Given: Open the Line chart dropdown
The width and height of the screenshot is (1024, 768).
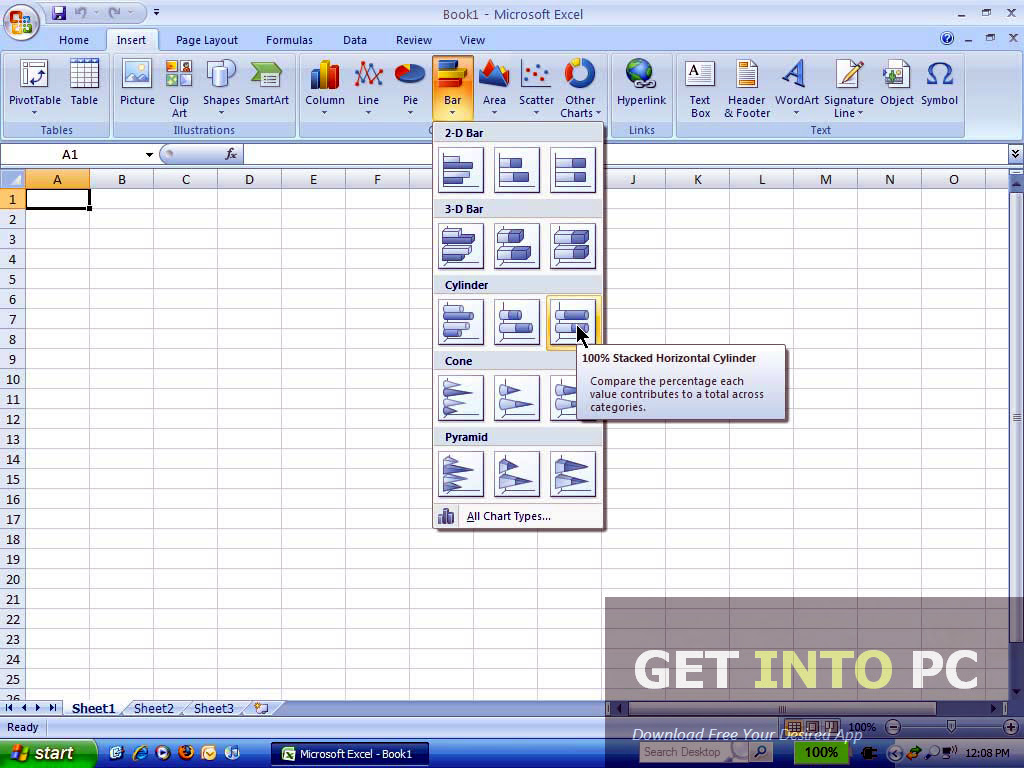Looking at the screenshot, I should [368, 88].
